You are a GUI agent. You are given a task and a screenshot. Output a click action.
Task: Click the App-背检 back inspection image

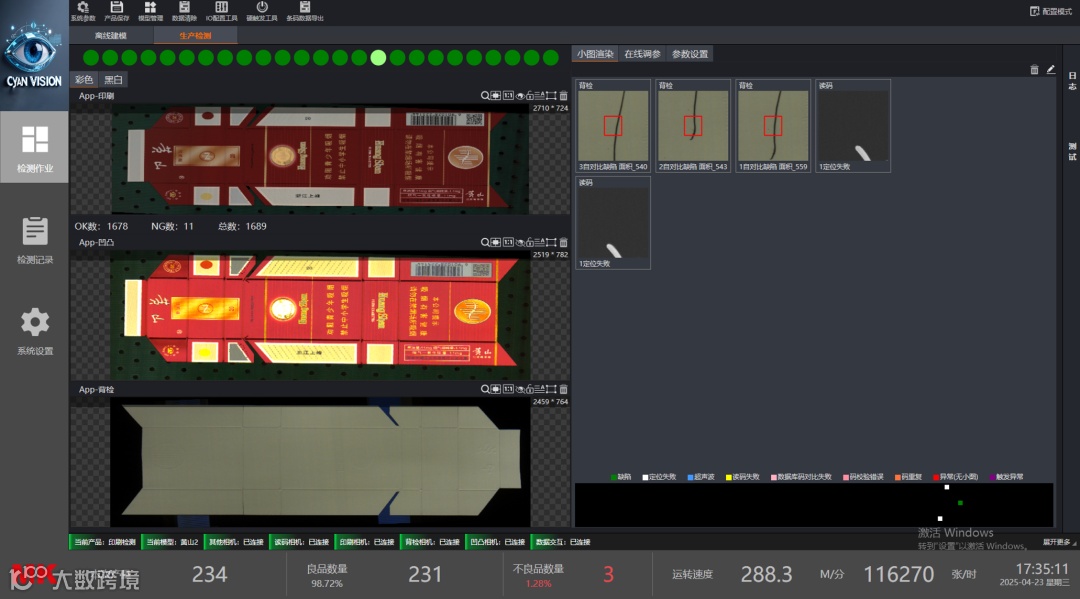320,461
